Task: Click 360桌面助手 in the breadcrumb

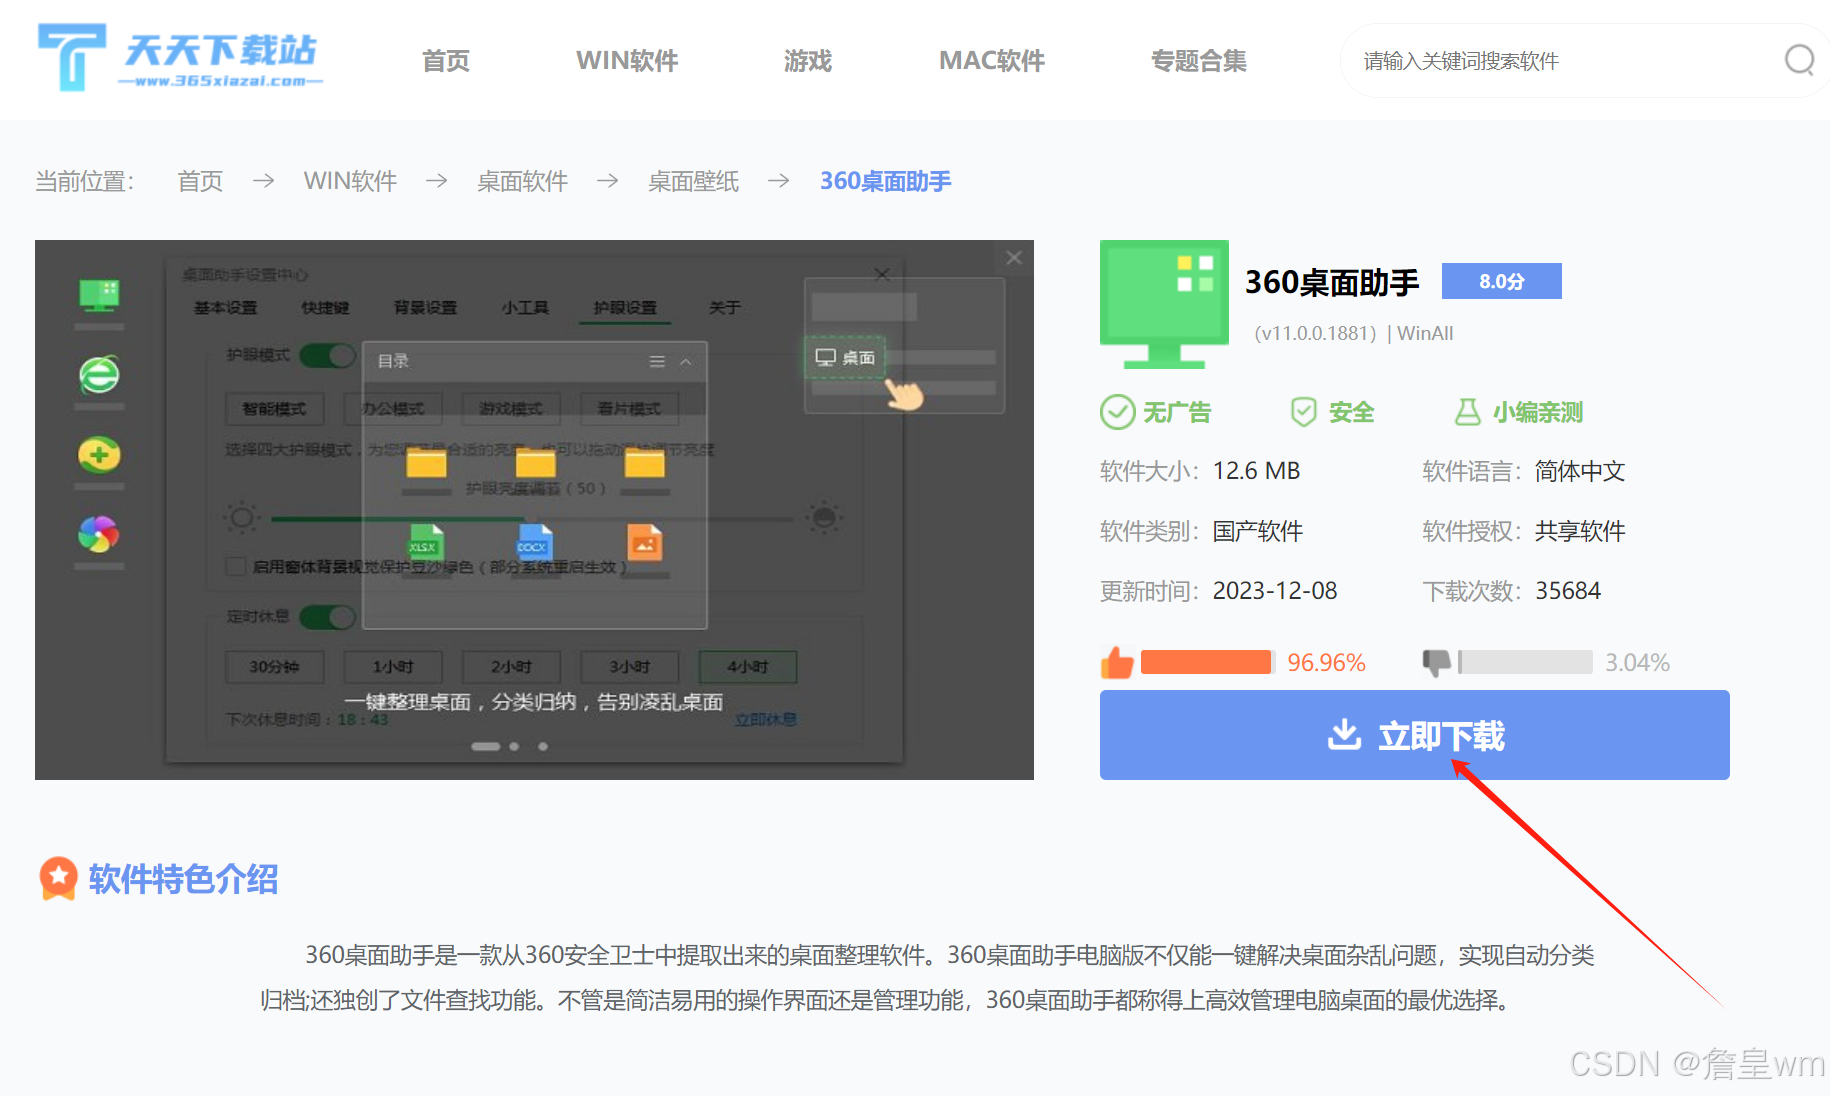Action: click(x=885, y=181)
